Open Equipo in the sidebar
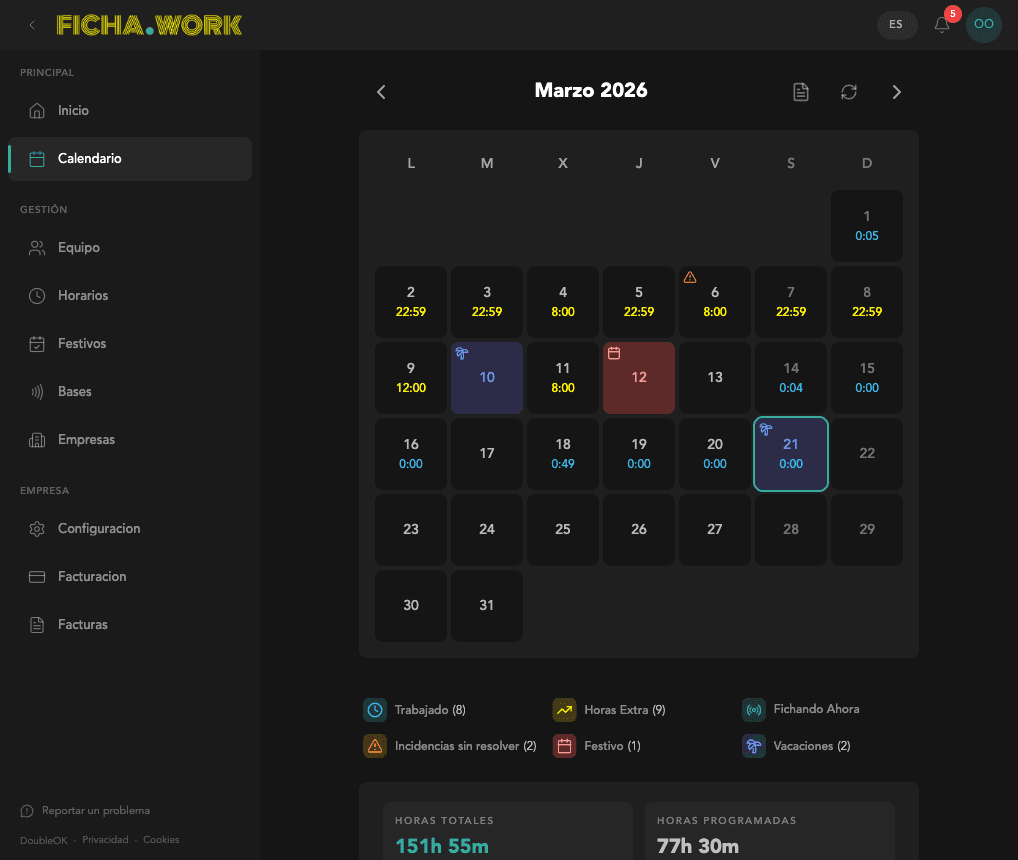The image size is (1018, 860). (x=78, y=248)
